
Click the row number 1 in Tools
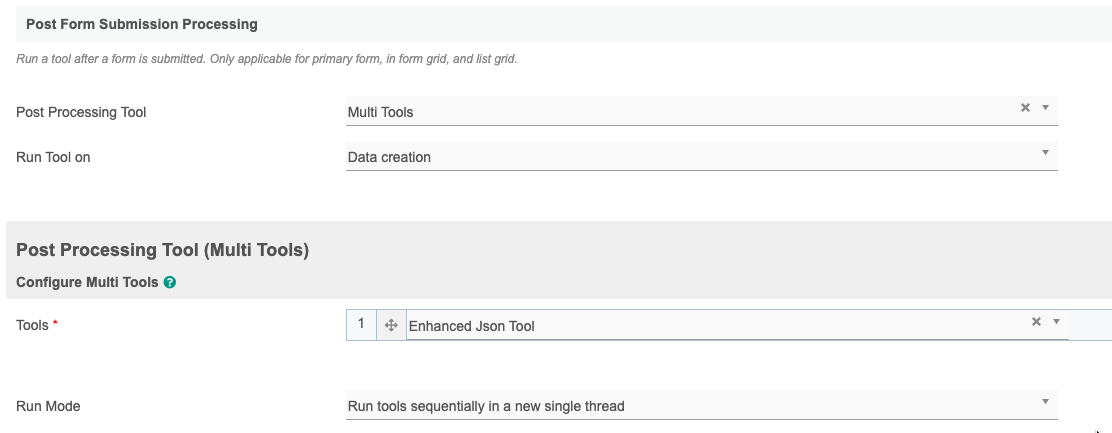click(x=361, y=324)
